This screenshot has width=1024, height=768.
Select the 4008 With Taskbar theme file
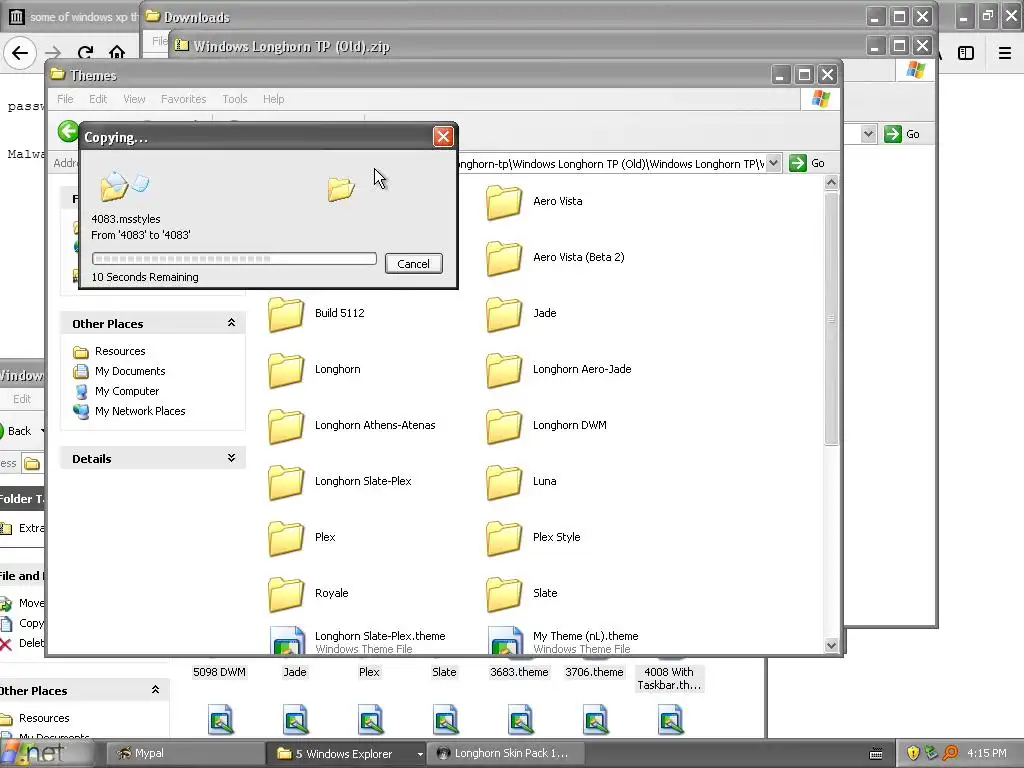click(669, 679)
